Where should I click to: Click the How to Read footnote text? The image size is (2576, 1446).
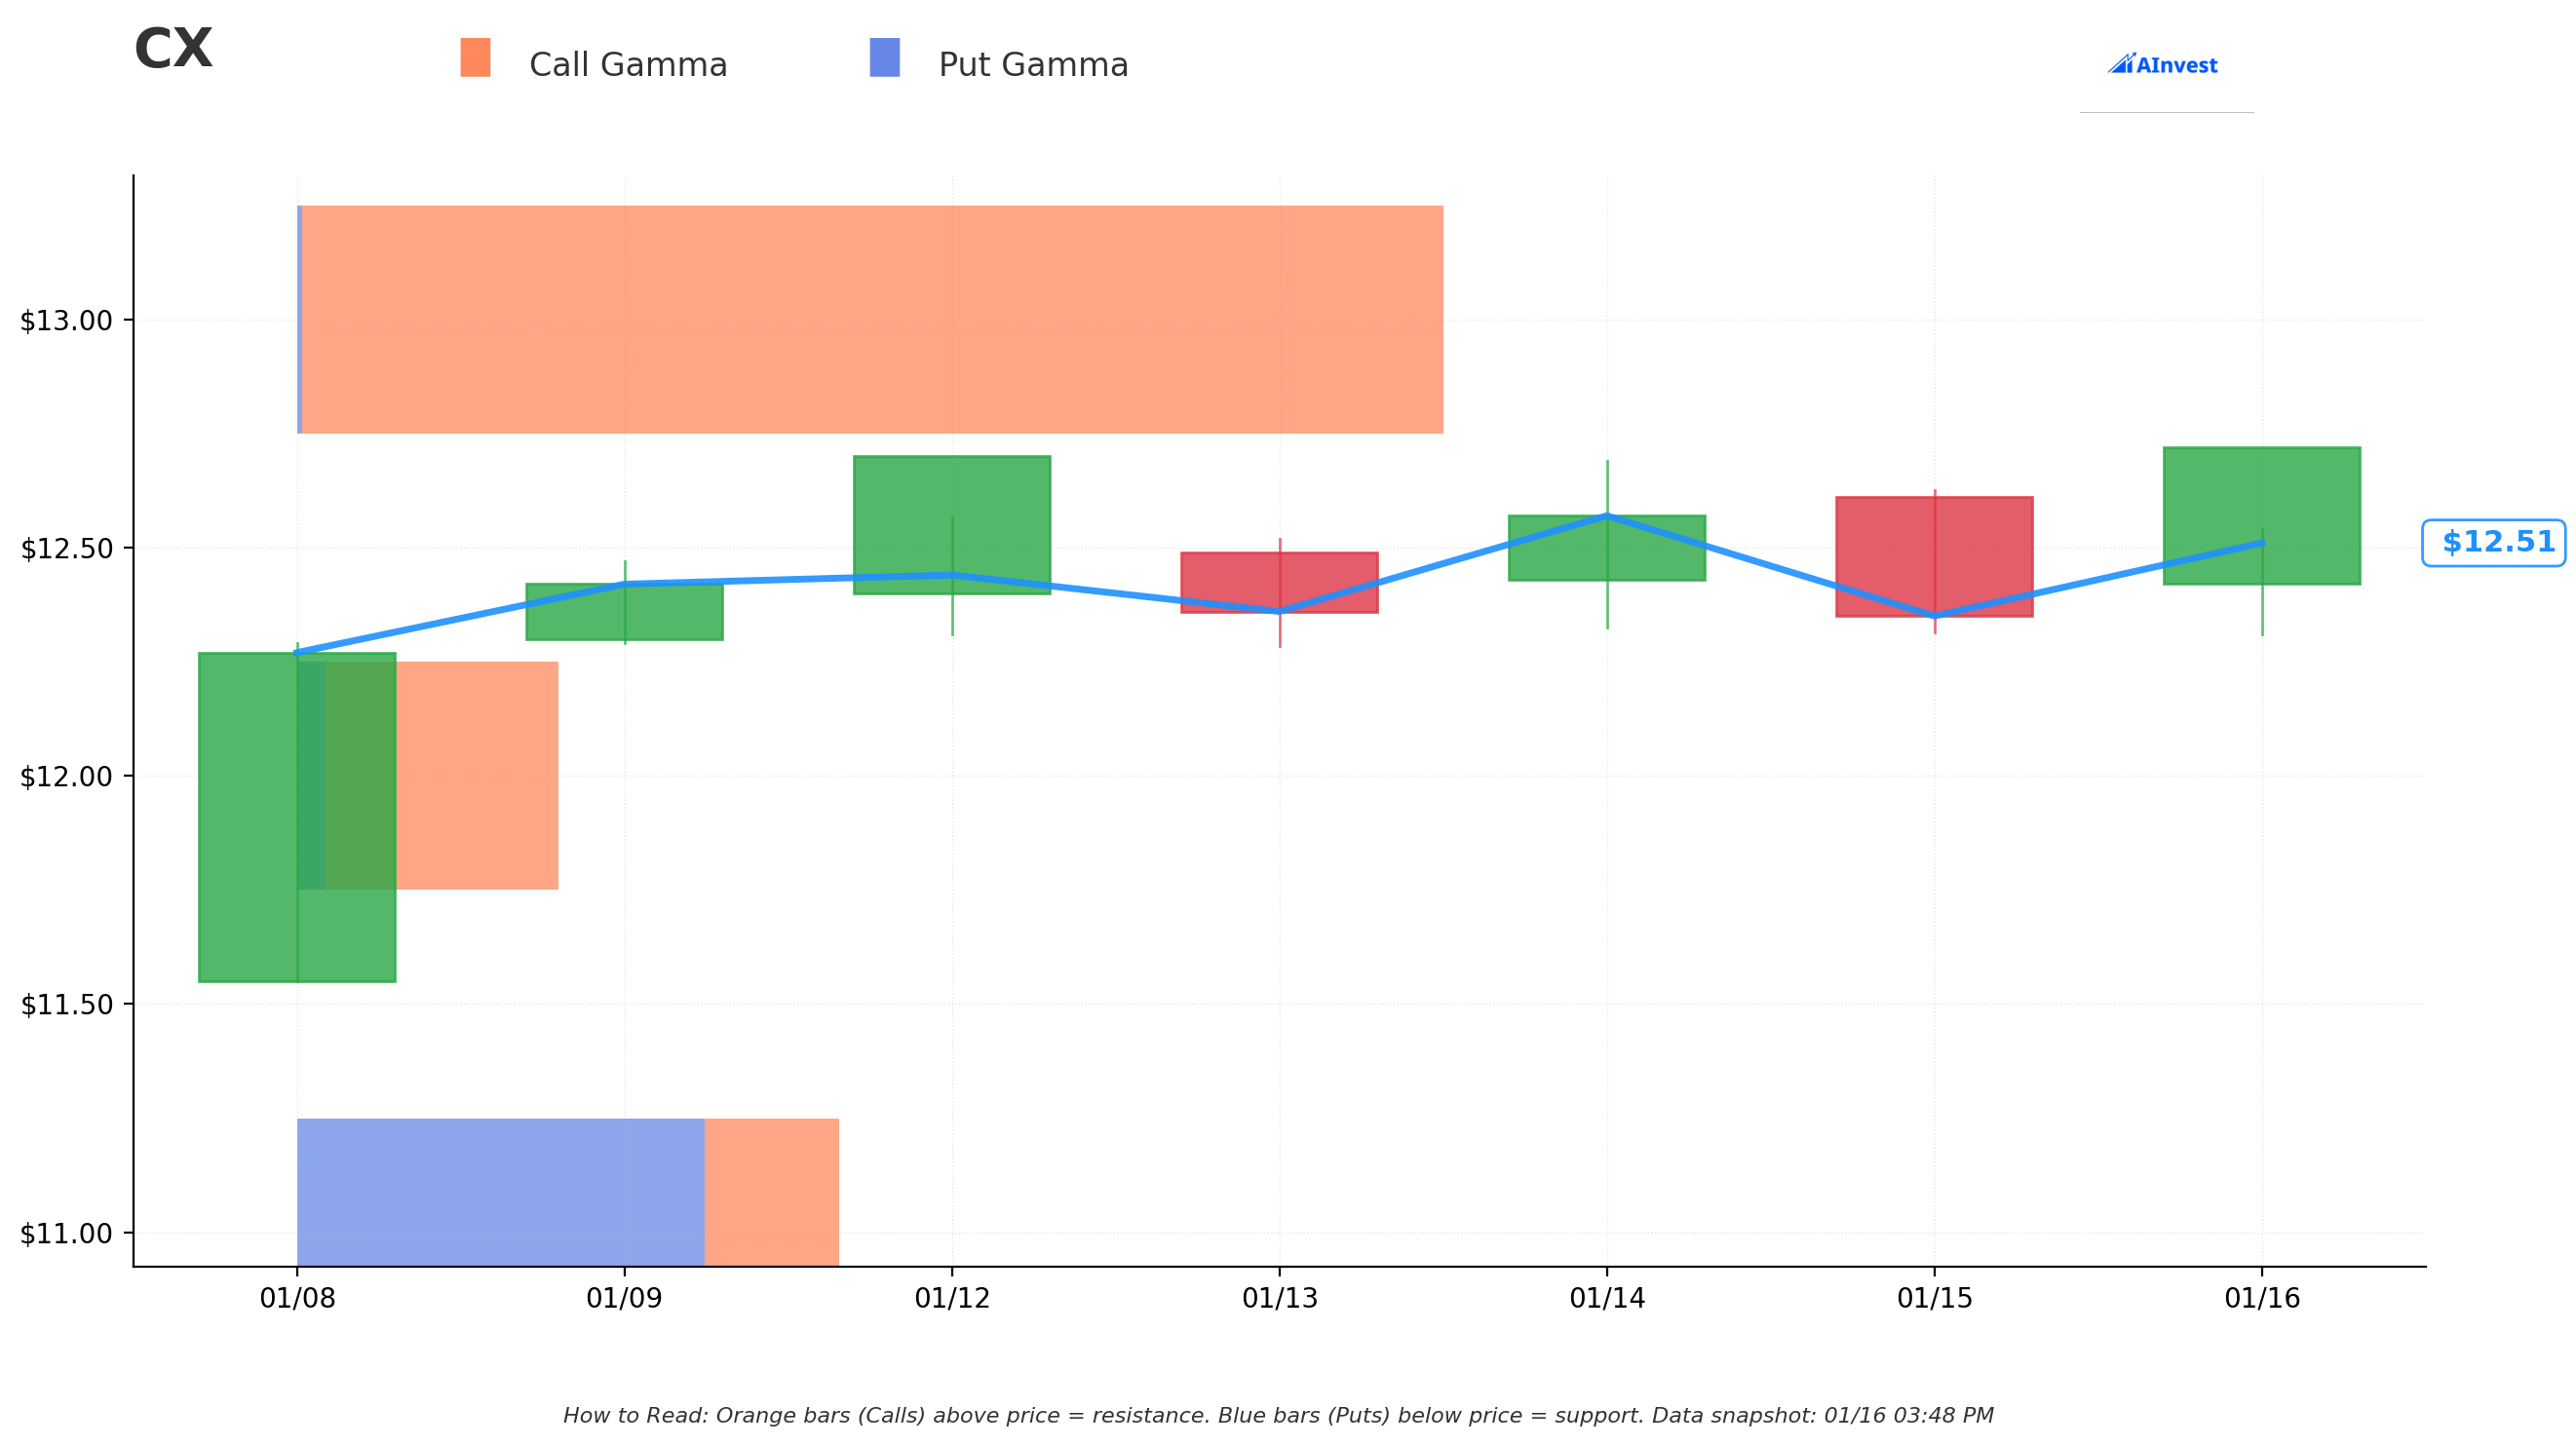1278,1415
